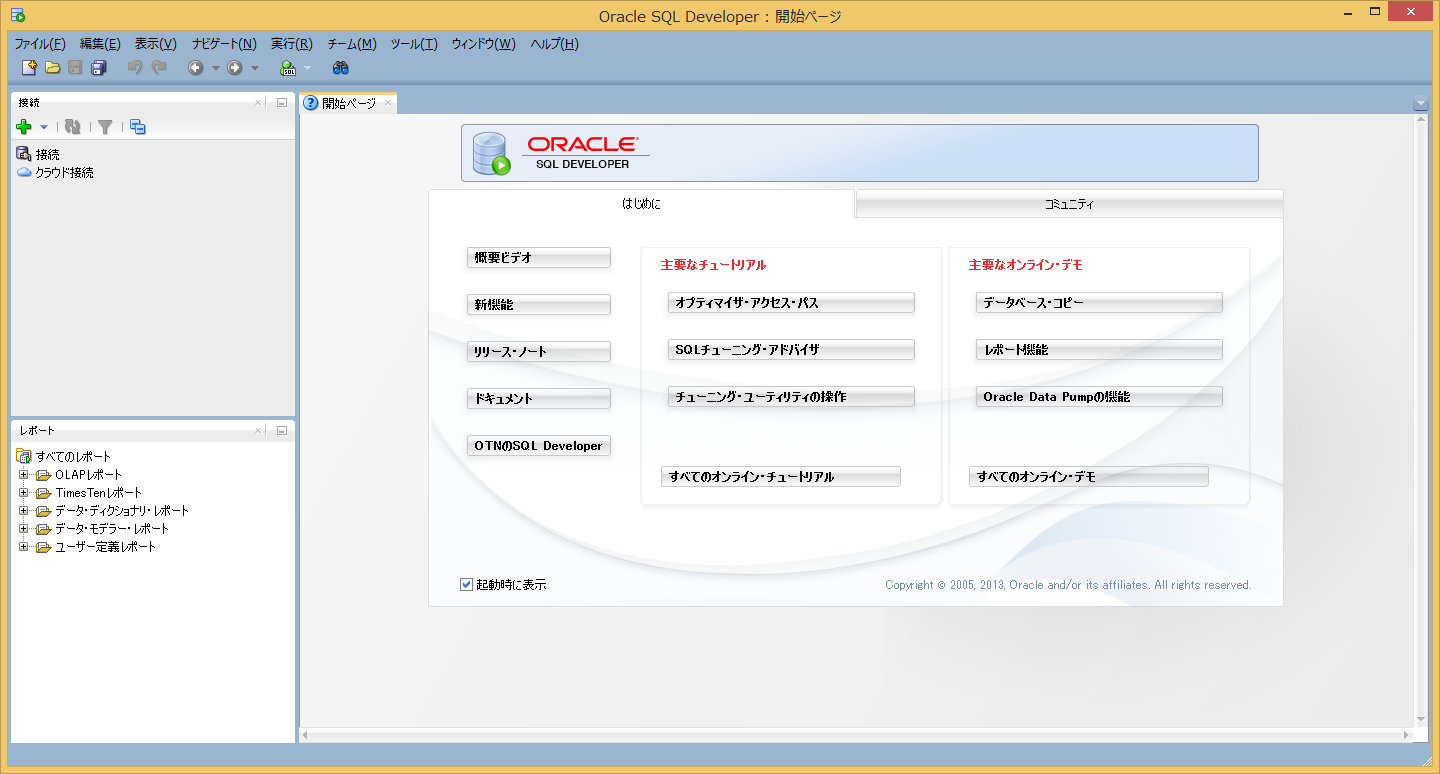Select the クラウド接続 tree node
Image resolution: width=1440 pixels, height=774 pixels.
pyautogui.click(x=64, y=172)
